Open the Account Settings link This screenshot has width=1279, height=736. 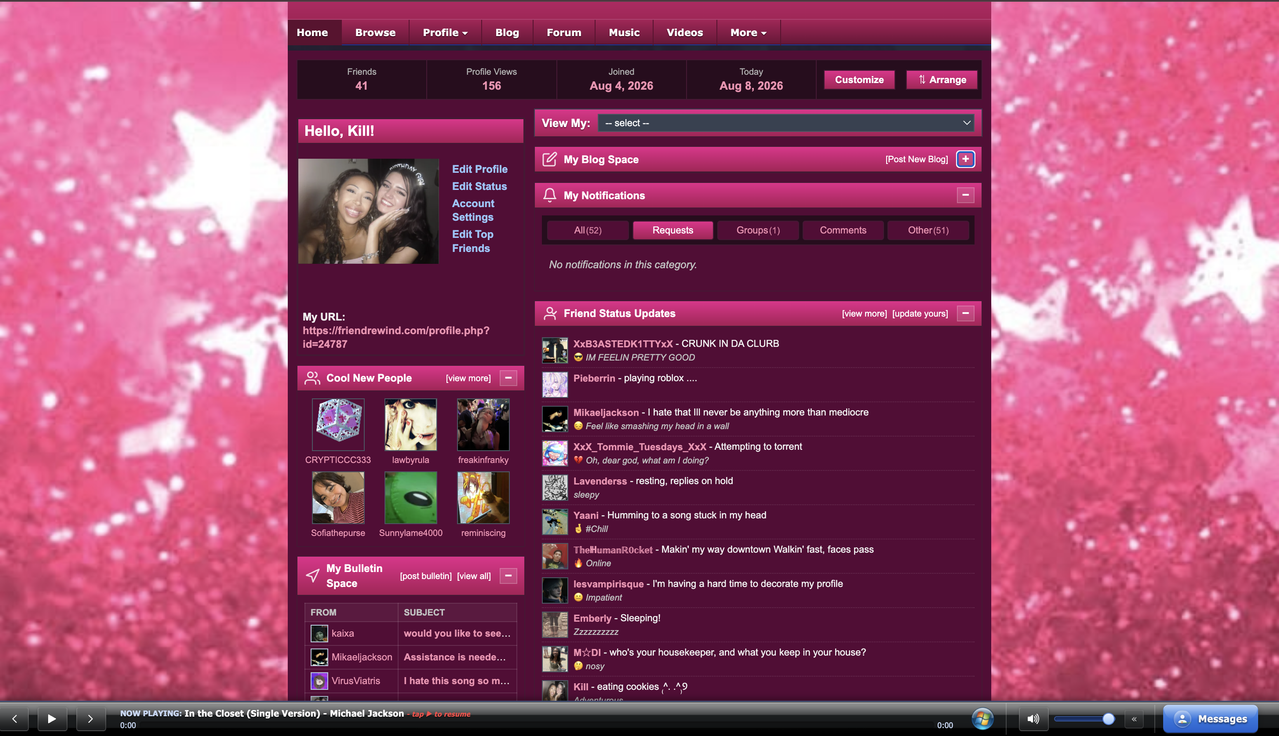pos(473,210)
